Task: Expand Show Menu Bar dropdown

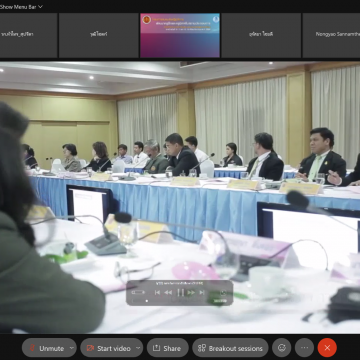Action: [x=22, y=6]
